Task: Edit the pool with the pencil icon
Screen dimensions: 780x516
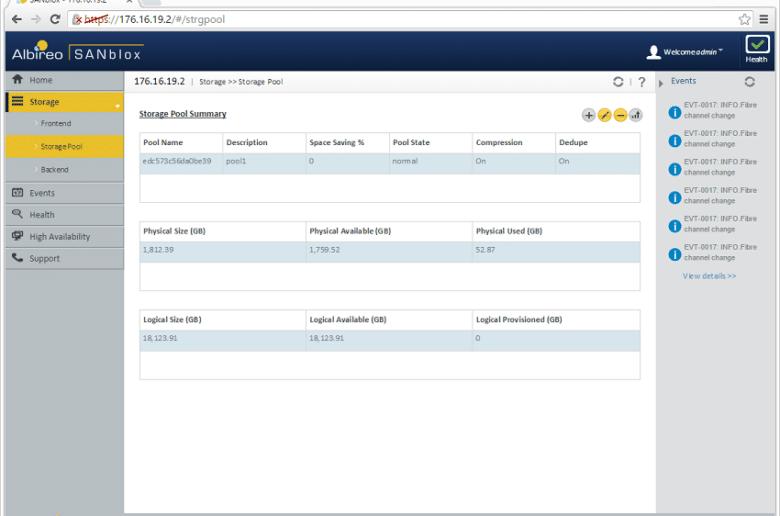Action: [604, 115]
